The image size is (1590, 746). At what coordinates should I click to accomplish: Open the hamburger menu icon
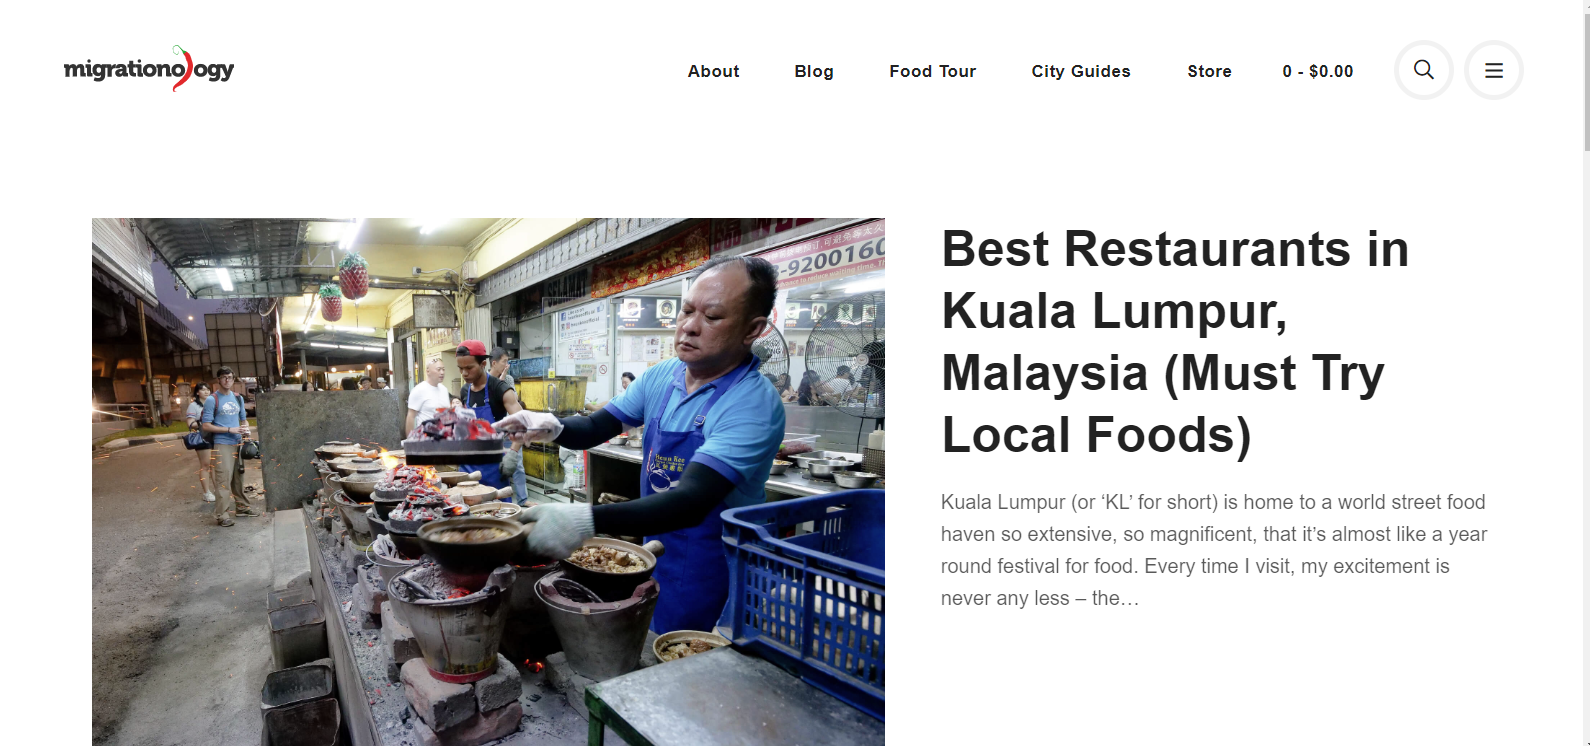pyautogui.click(x=1493, y=70)
